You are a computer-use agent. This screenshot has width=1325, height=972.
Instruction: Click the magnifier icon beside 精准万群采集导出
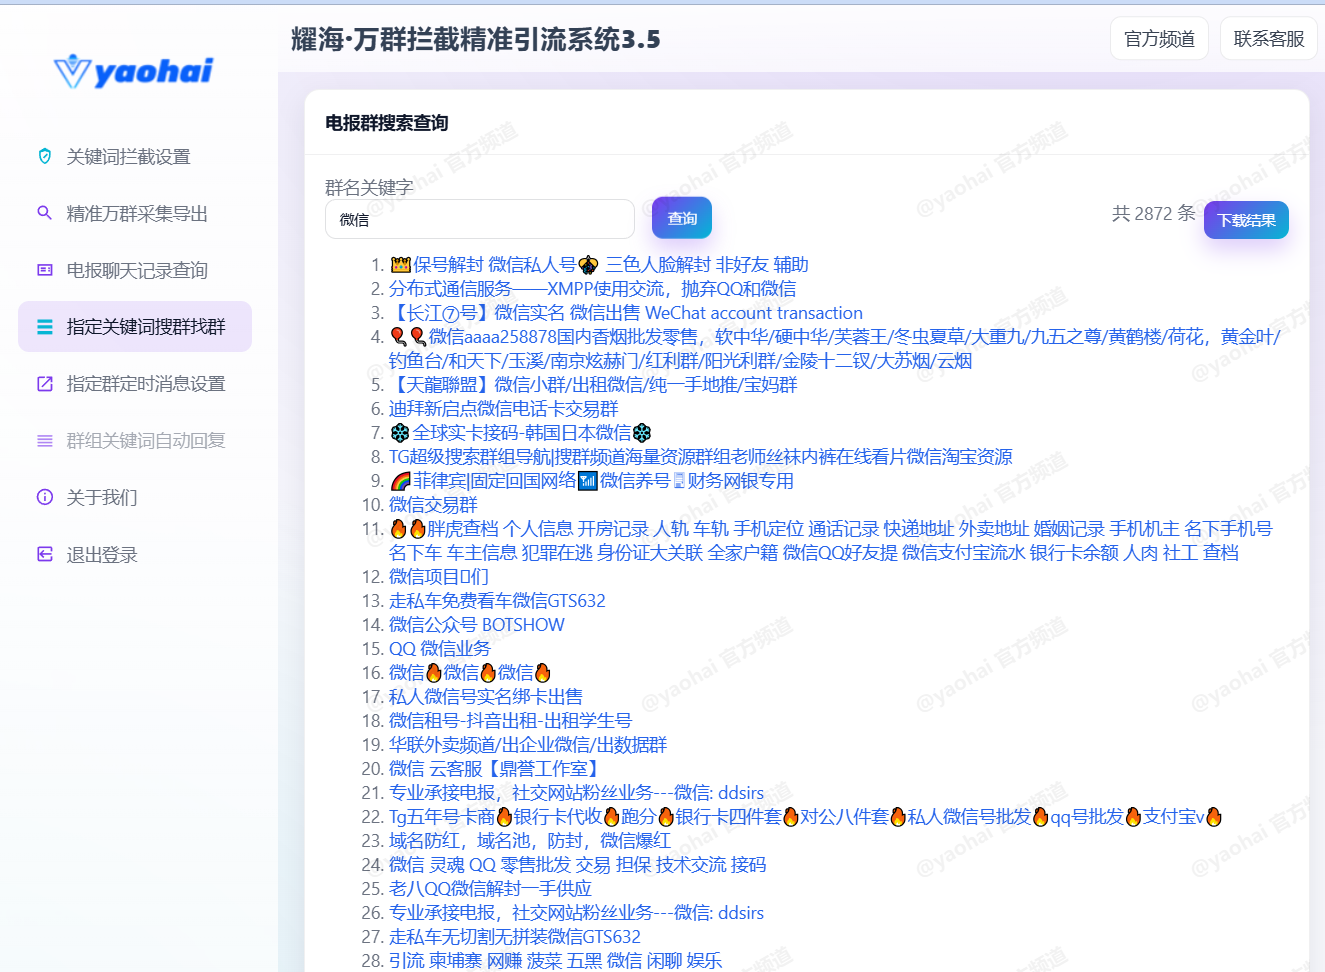pos(44,213)
